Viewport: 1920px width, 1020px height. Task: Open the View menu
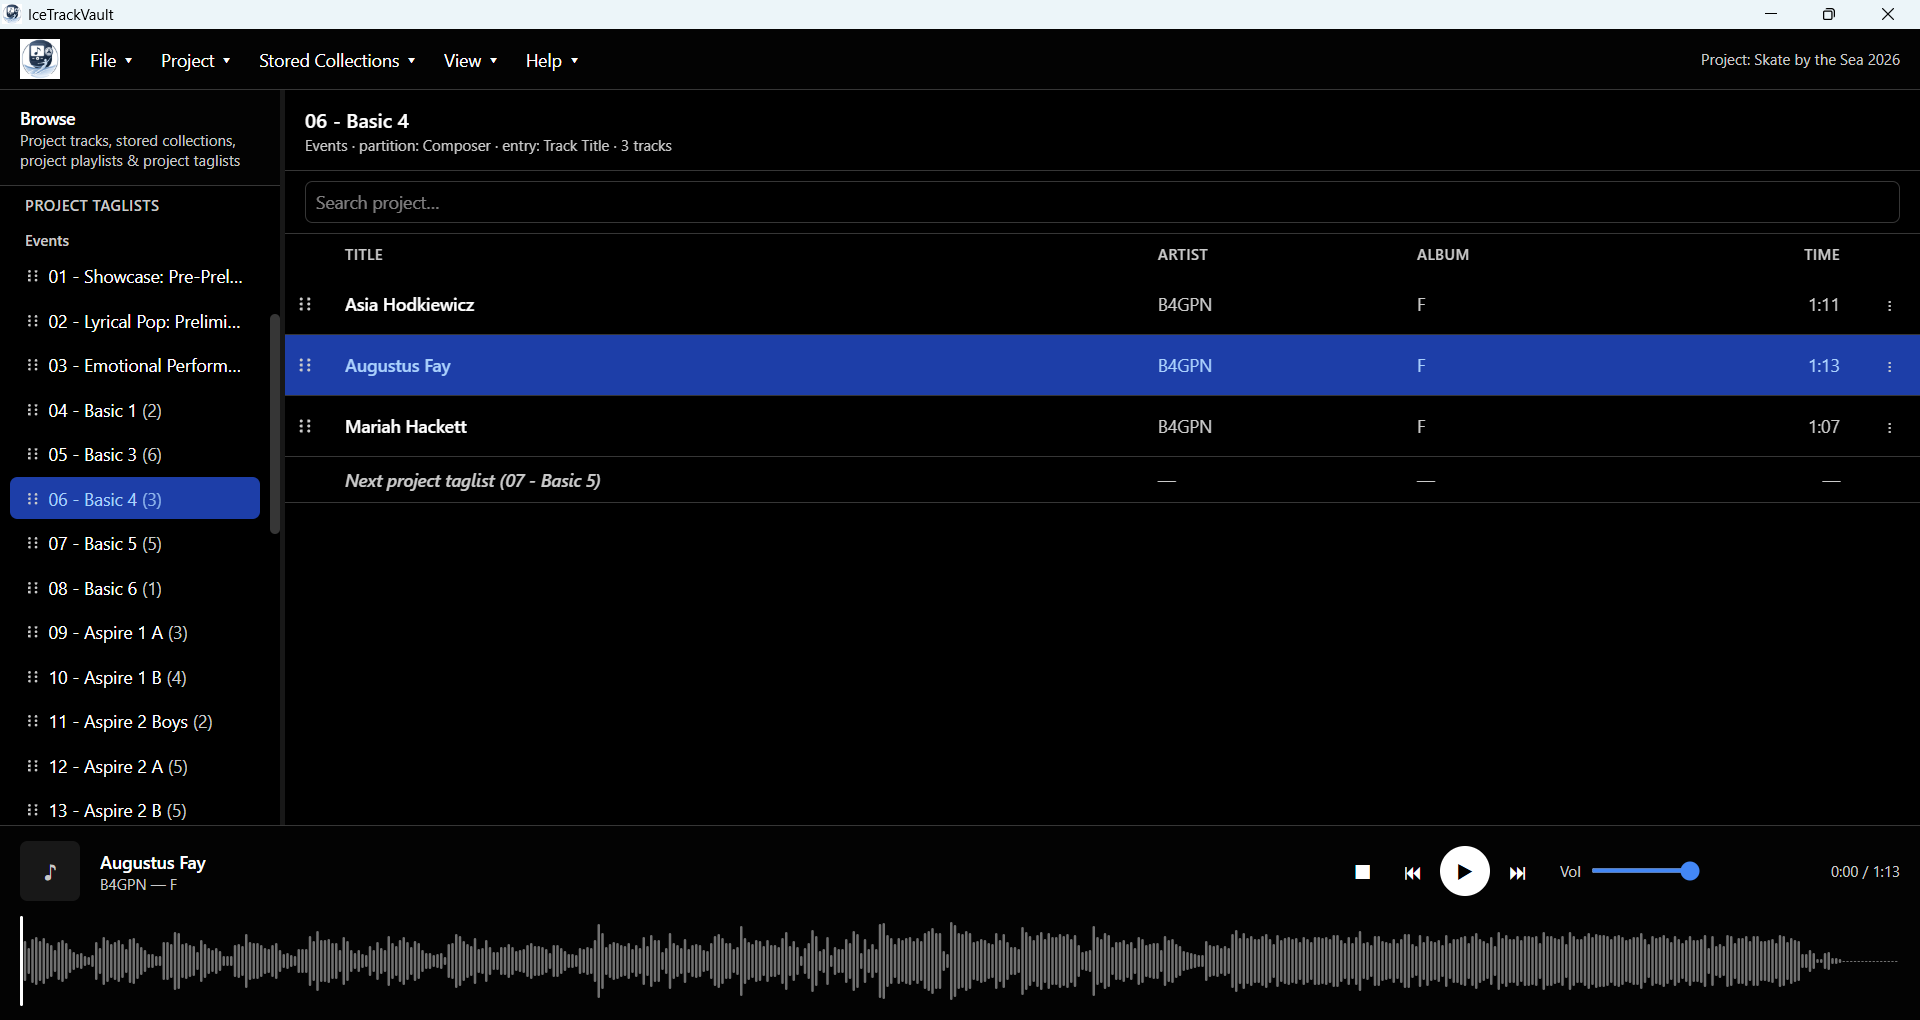click(470, 61)
